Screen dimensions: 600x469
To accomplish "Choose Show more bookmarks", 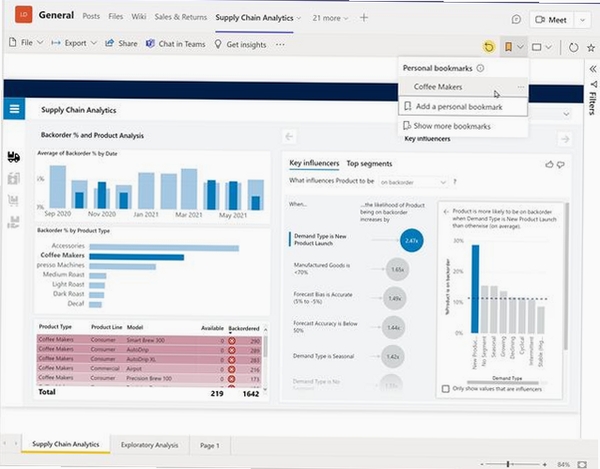I will pyautogui.click(x=463, y=126).
